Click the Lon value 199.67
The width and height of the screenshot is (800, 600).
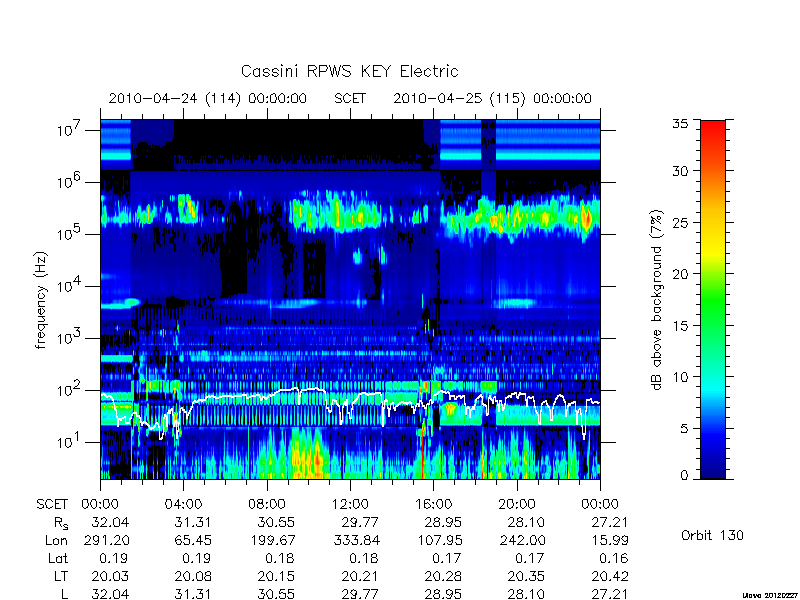[272, 540]
